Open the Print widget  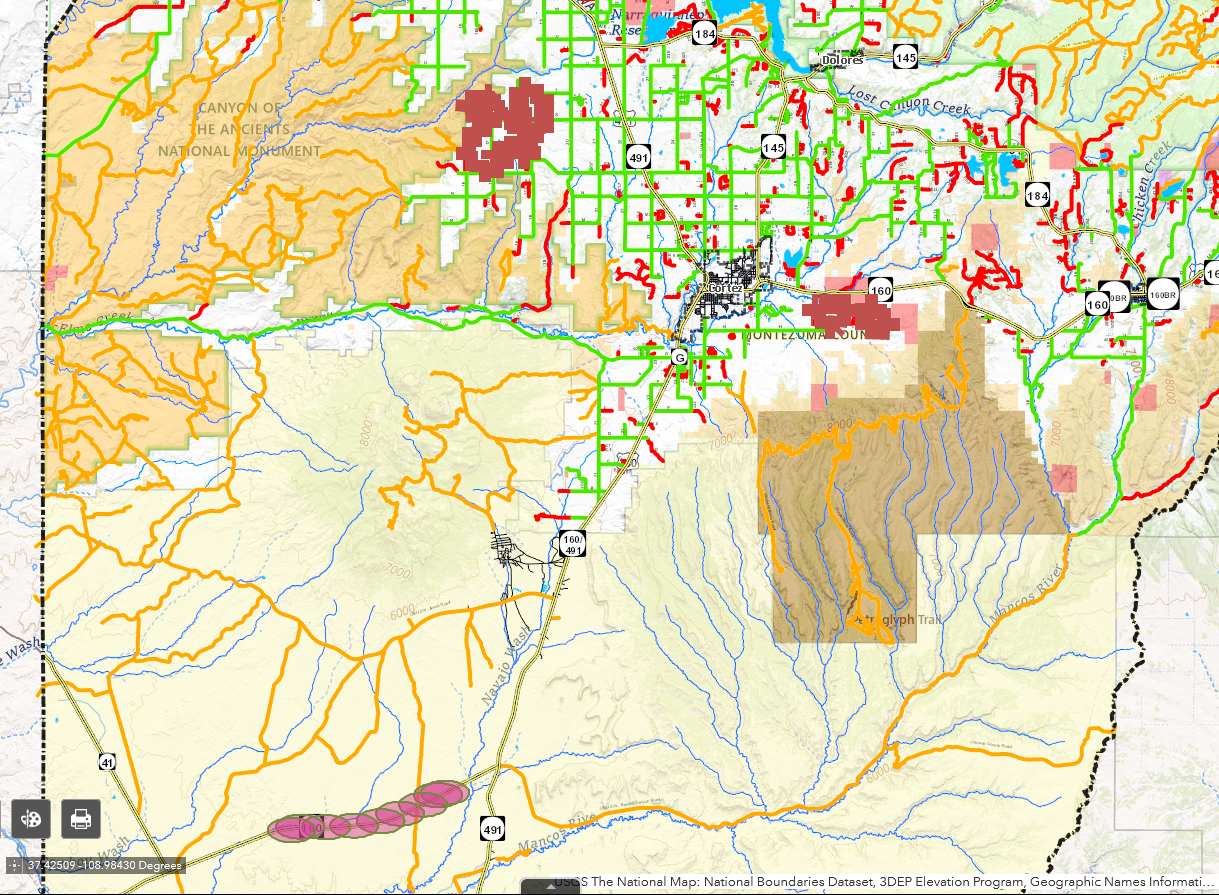[x=81, y=819]
